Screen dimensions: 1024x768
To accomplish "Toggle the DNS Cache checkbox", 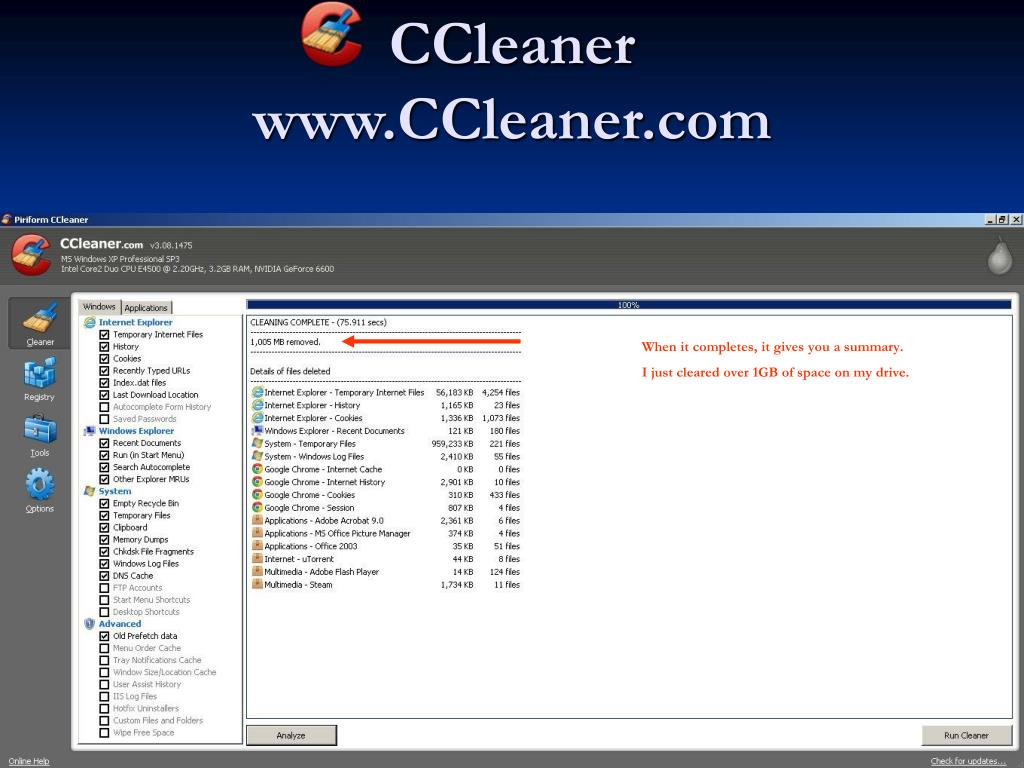I will pyautogui.click(x=104, y=576).
